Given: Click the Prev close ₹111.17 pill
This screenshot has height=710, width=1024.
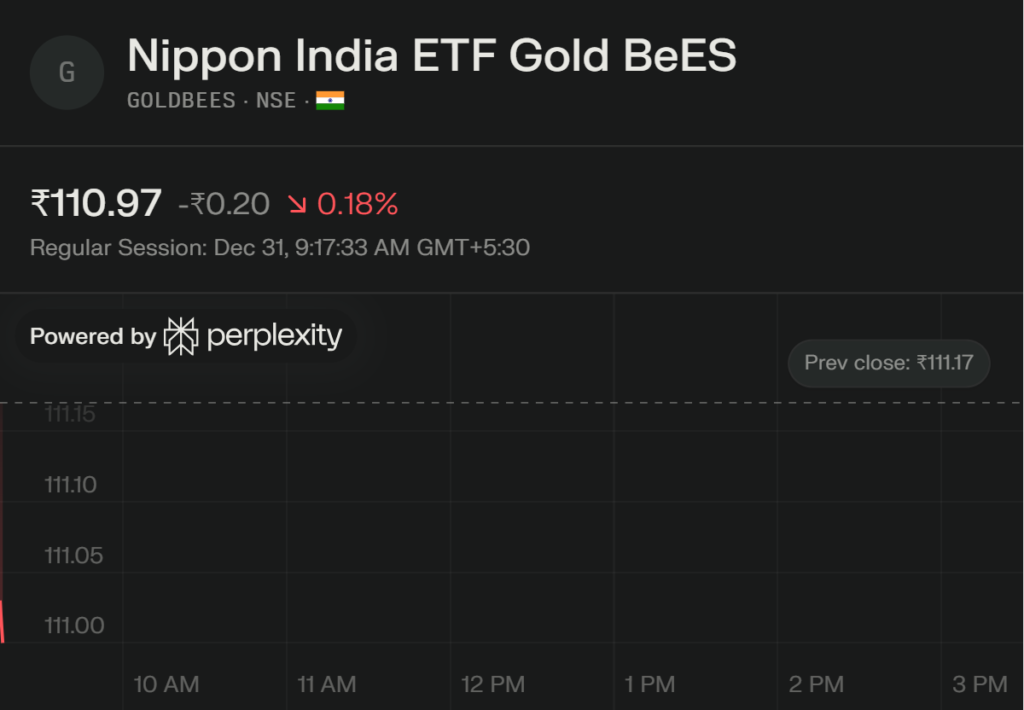Looking at the screenshot, I should [888, 362].
